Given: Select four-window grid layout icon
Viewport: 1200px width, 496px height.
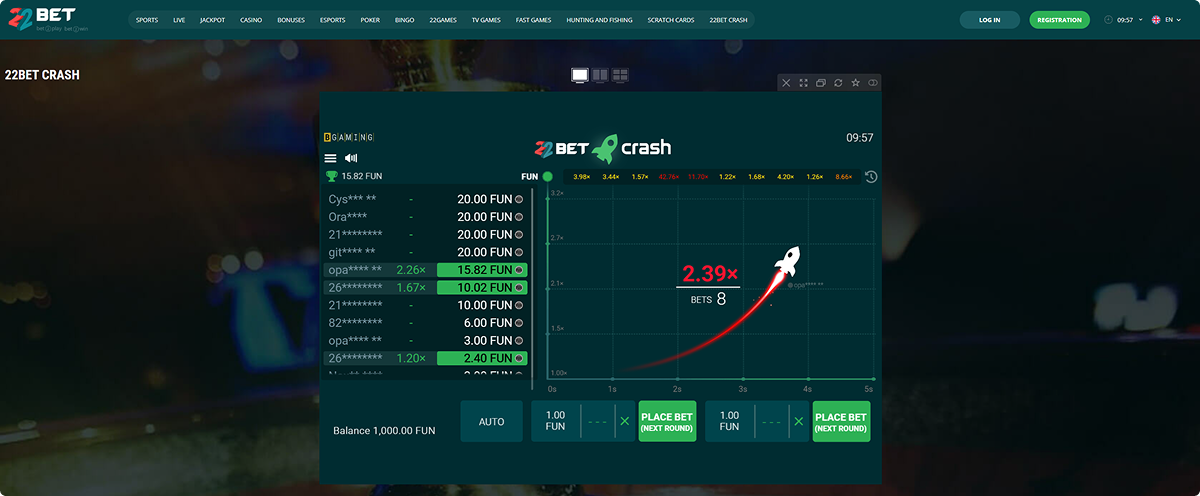Looking at the screenshot, I should 620,75.
